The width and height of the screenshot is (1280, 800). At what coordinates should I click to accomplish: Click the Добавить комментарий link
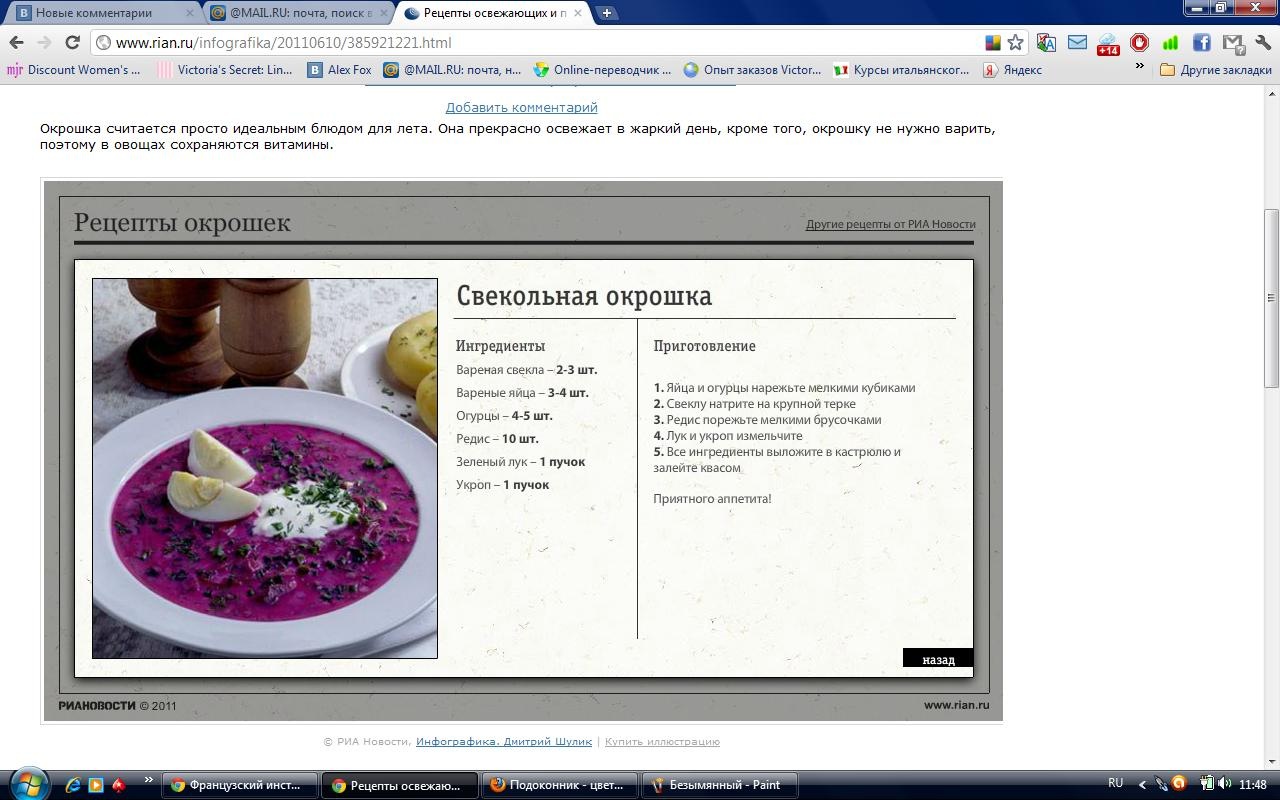[521, 107]
